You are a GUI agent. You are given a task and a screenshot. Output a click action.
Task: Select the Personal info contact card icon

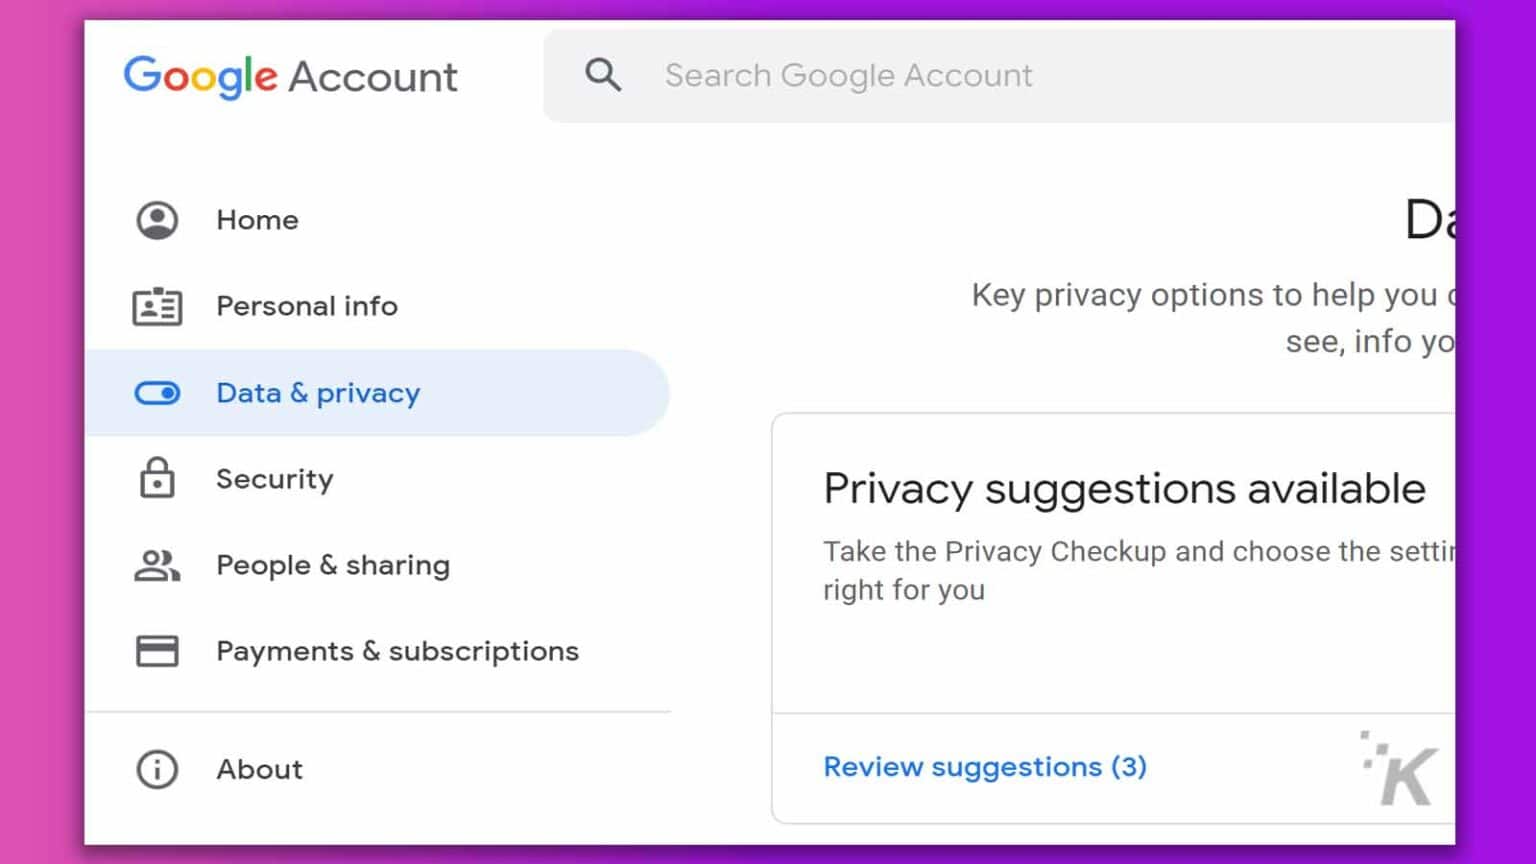156,306
